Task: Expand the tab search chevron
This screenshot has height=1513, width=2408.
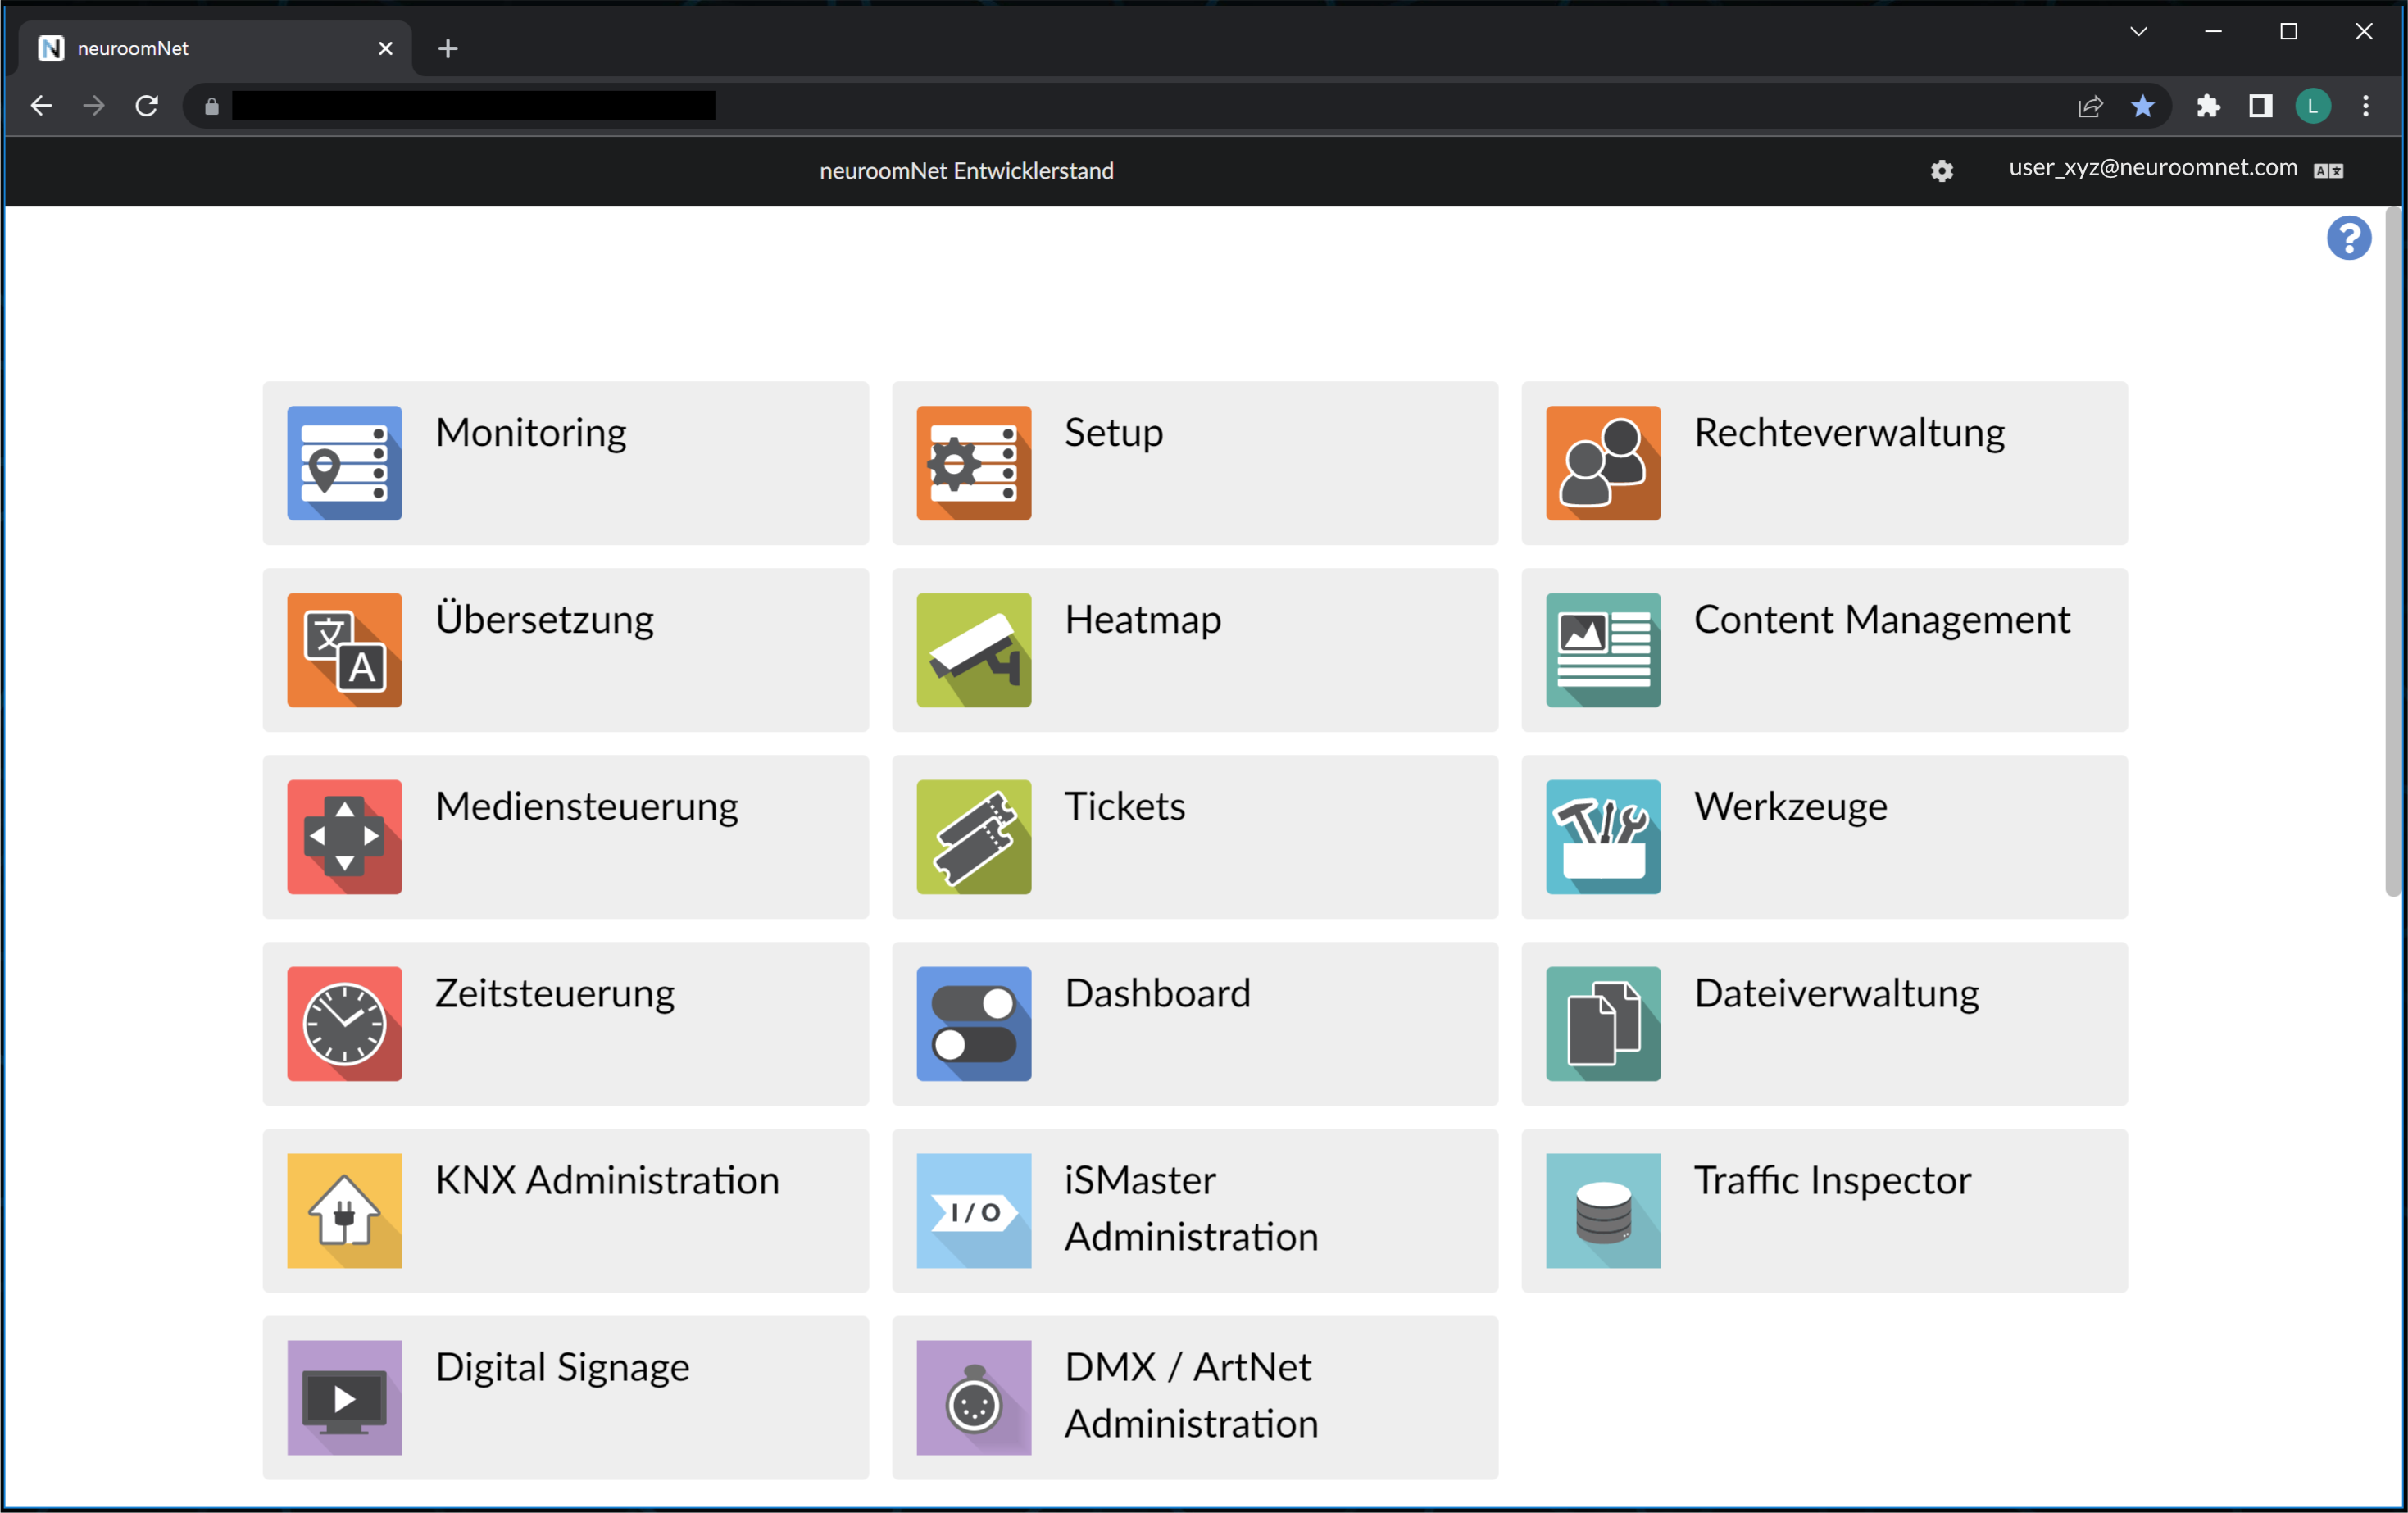Action: coord(2138,31)
